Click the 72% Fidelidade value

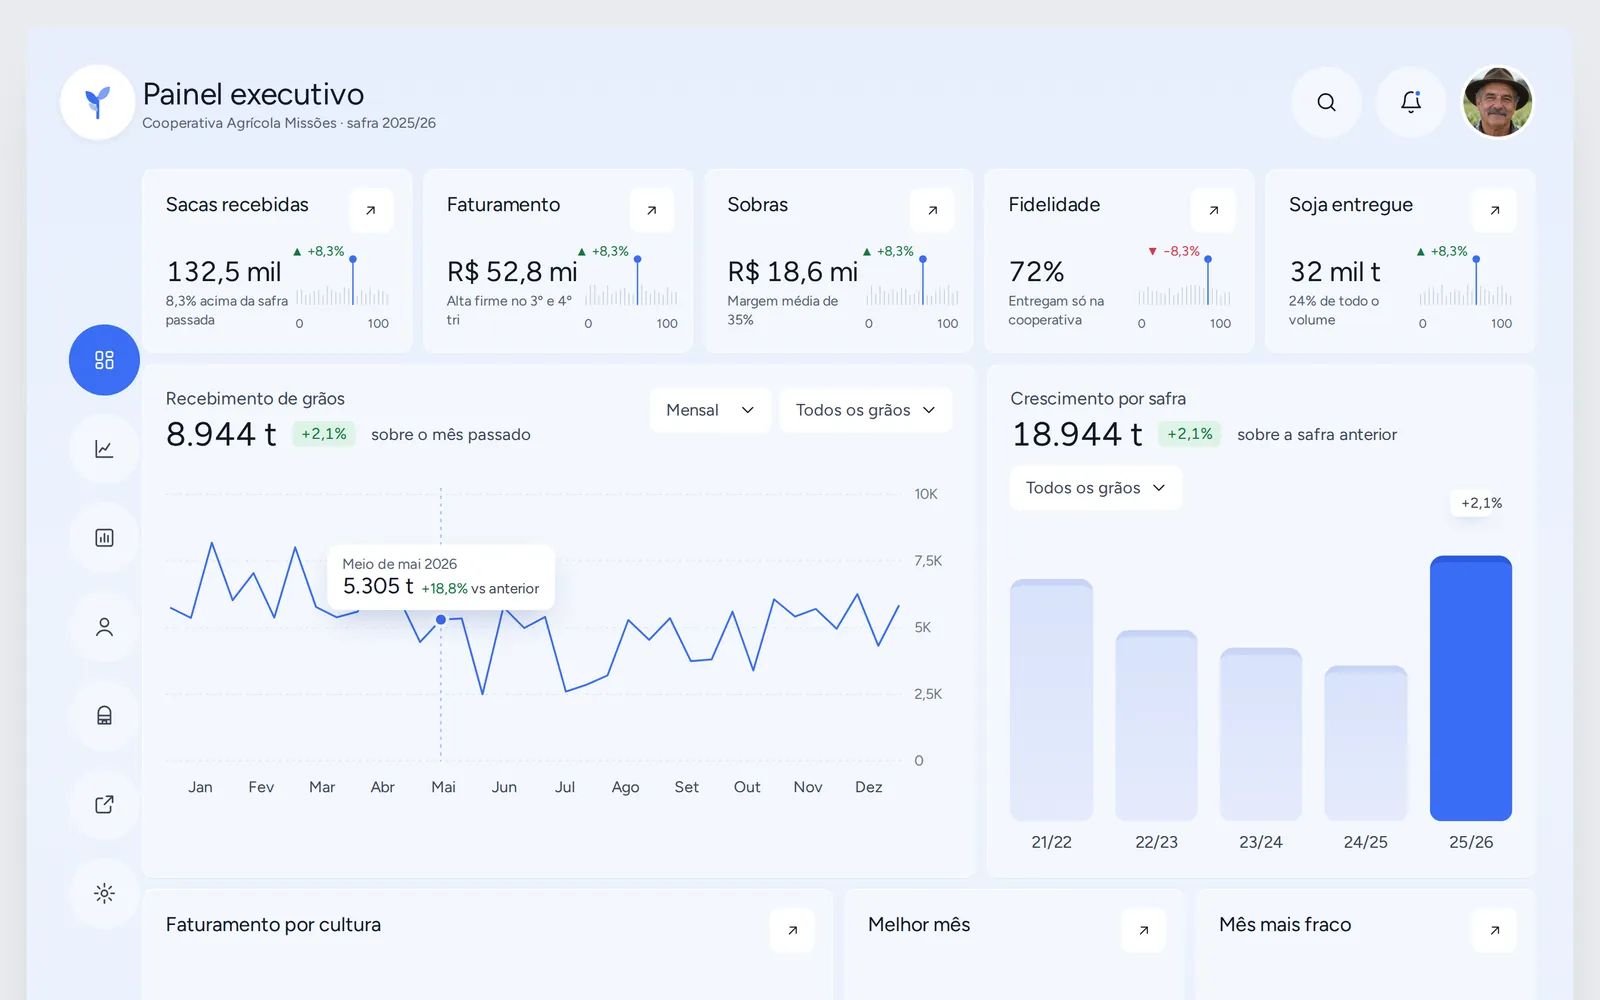click(1036, 272)
